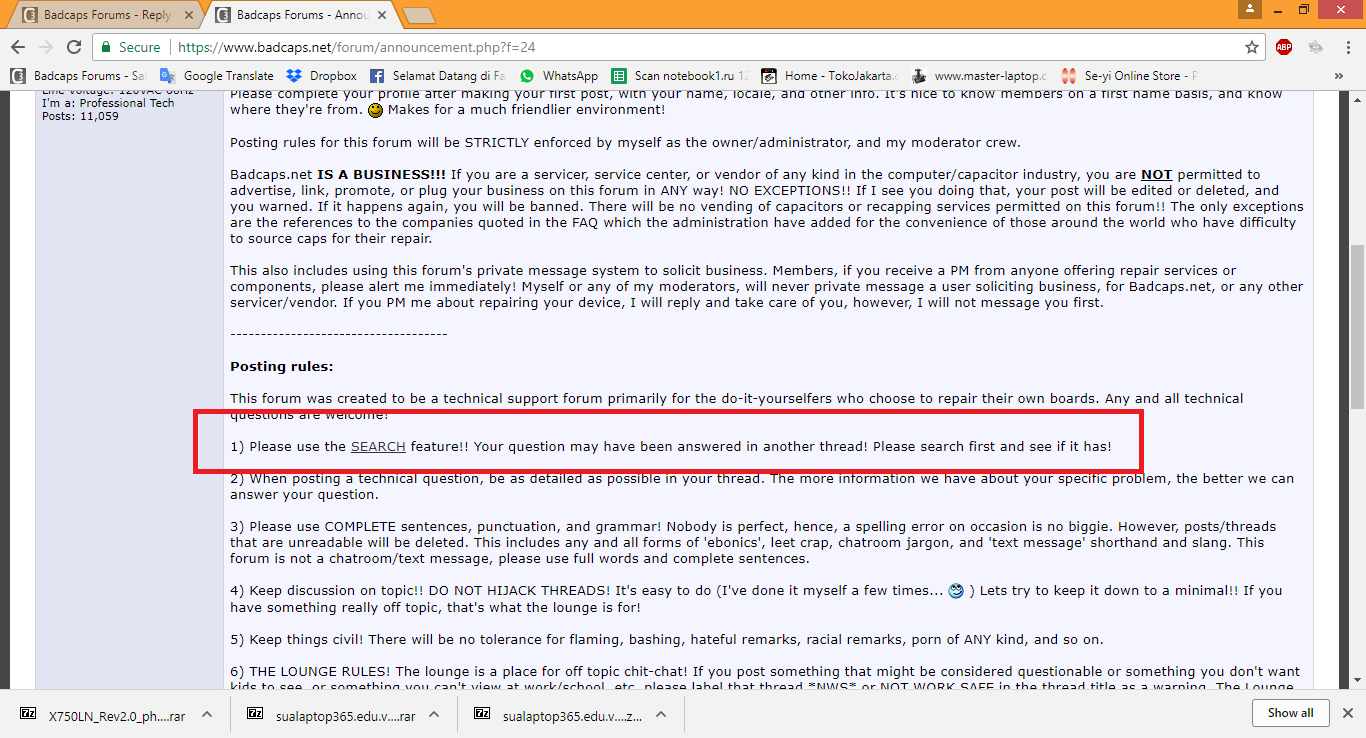Open the 'Badcaps Forums - Sal' bookmark
The width and height of the screenshot is (1366, 738).
pyautogui.click(x=78, y=76)
